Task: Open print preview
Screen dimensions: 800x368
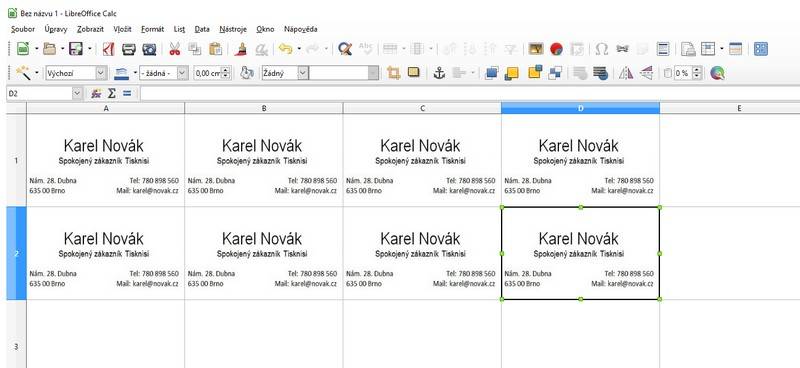Action: point(149,49)
